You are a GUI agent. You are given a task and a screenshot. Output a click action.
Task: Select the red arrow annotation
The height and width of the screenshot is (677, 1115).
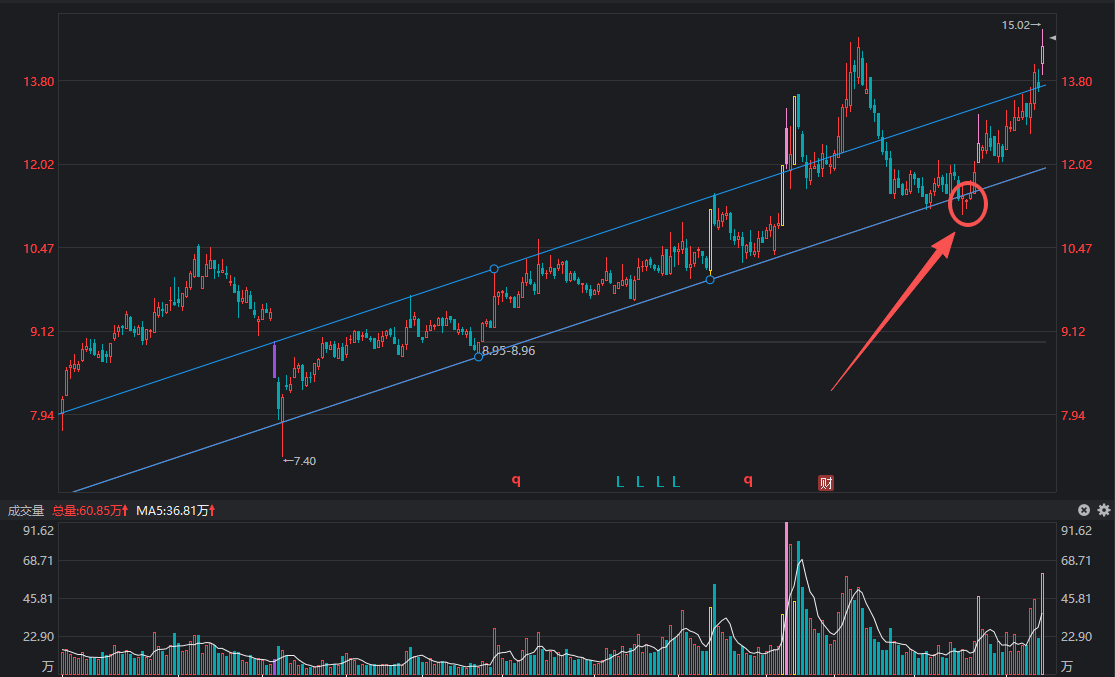coord(890,312)
